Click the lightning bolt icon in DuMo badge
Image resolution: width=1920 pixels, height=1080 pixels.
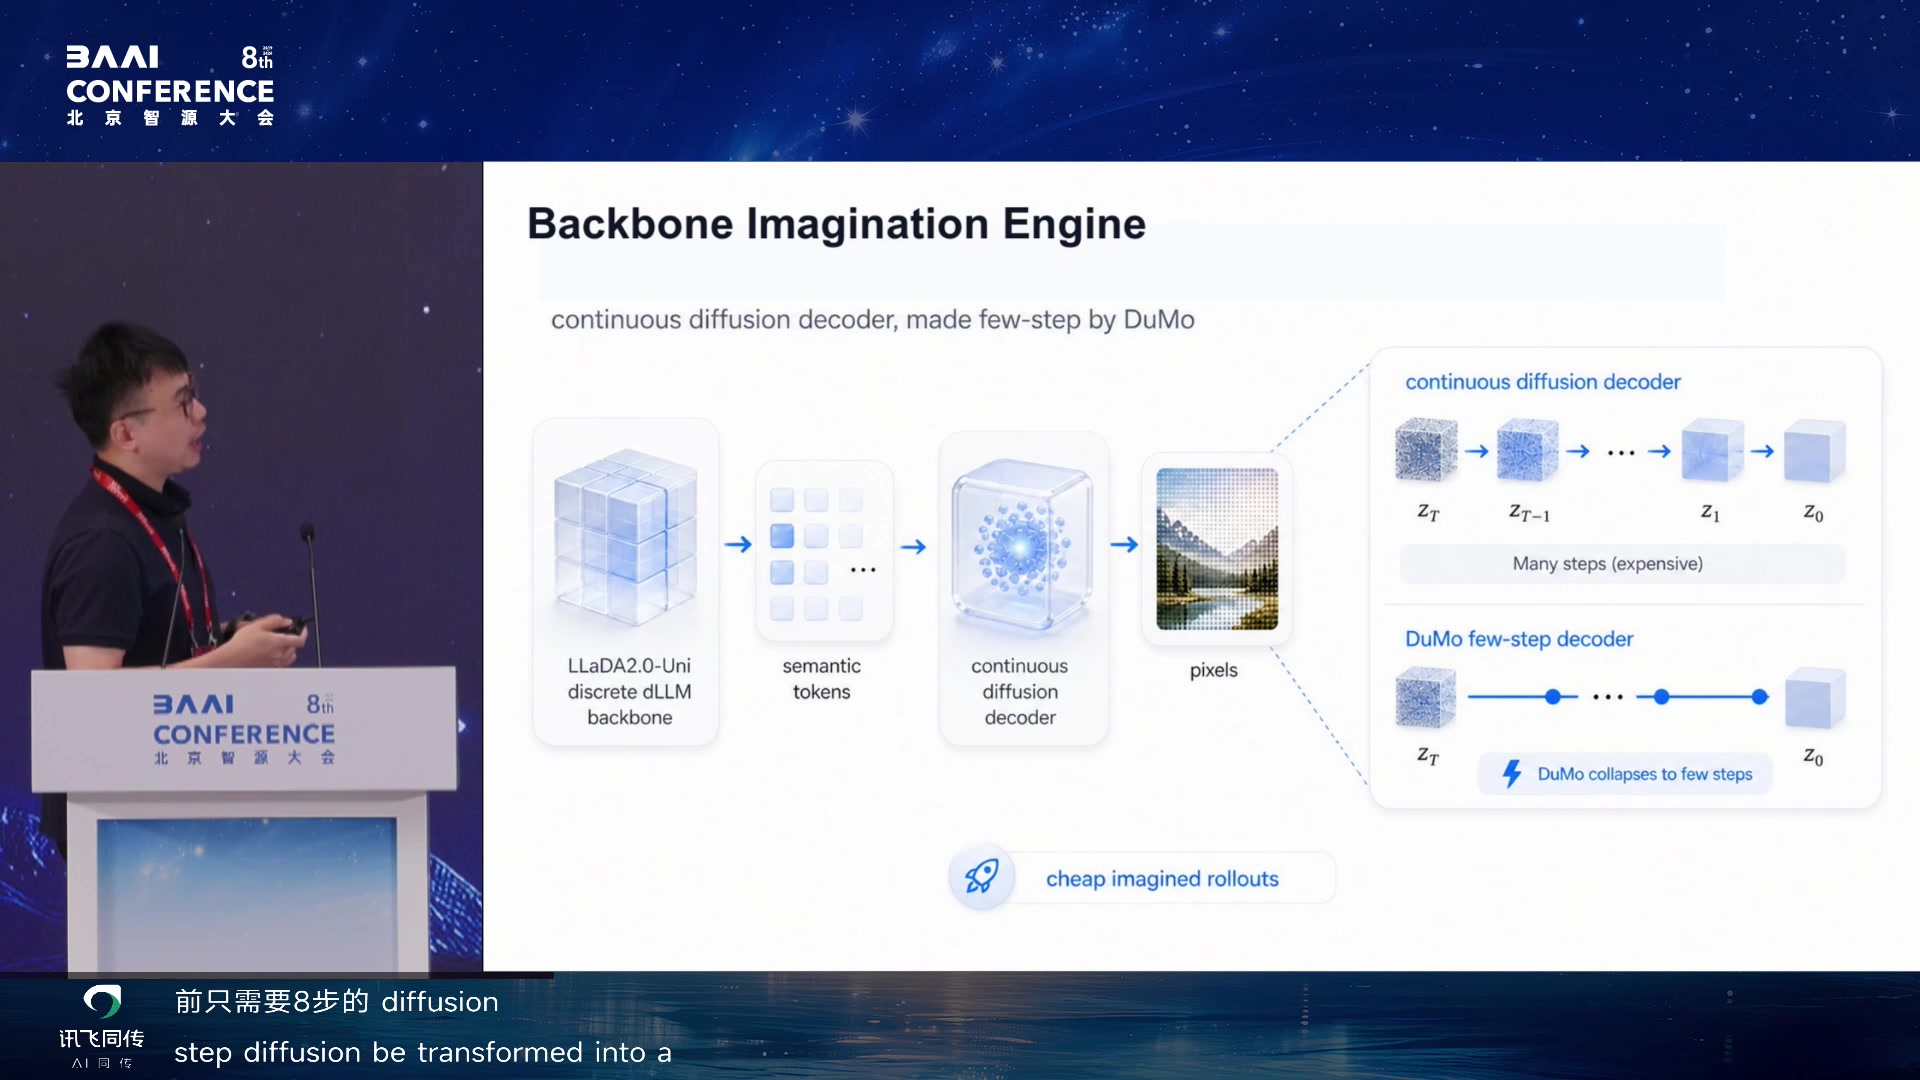[x=1512, y=773]
